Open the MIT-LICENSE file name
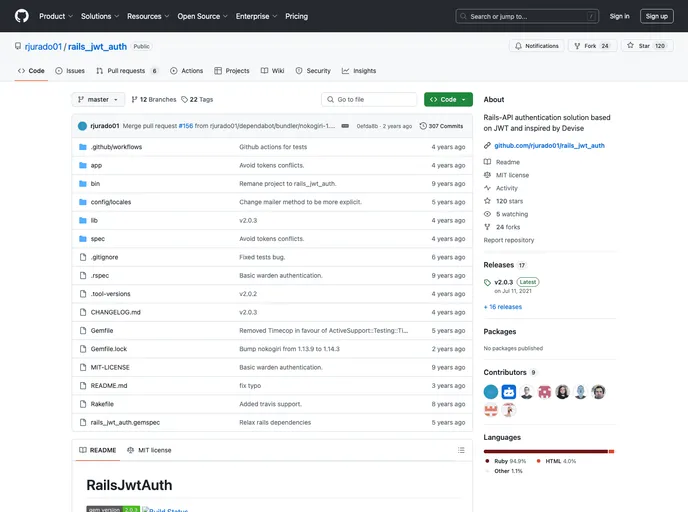The width and height of the screenshot is (688, 512). click(x=110, y=367)
